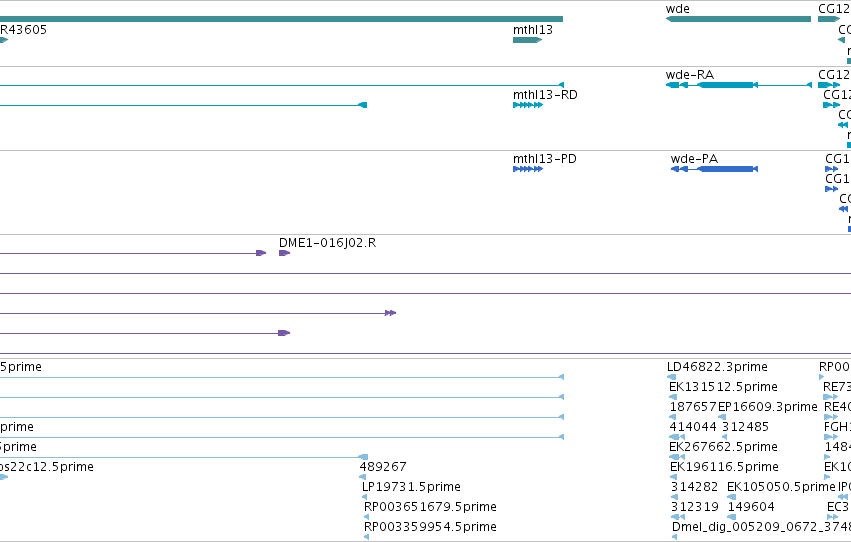Select the LP19731.5prime EST label
The width and height of the screenshot is (851, 542).
coord(411,487)
